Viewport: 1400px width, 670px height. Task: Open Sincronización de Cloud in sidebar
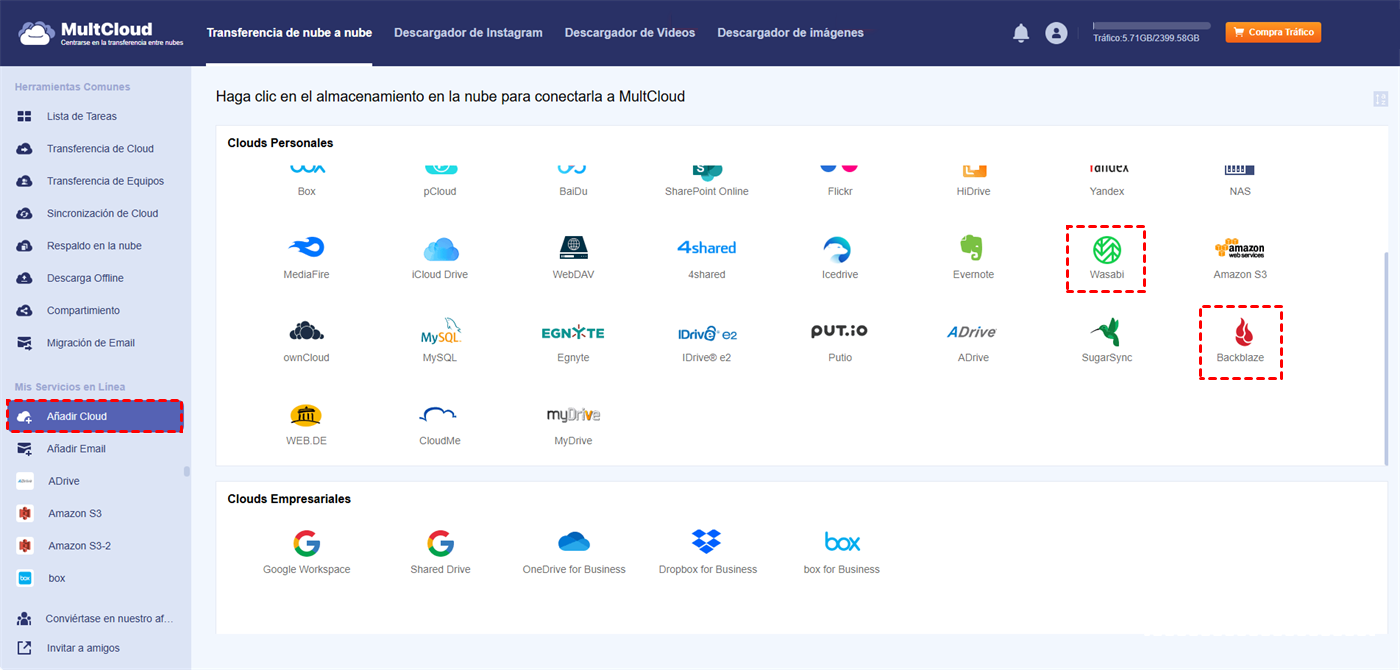(x=96, y=213)
